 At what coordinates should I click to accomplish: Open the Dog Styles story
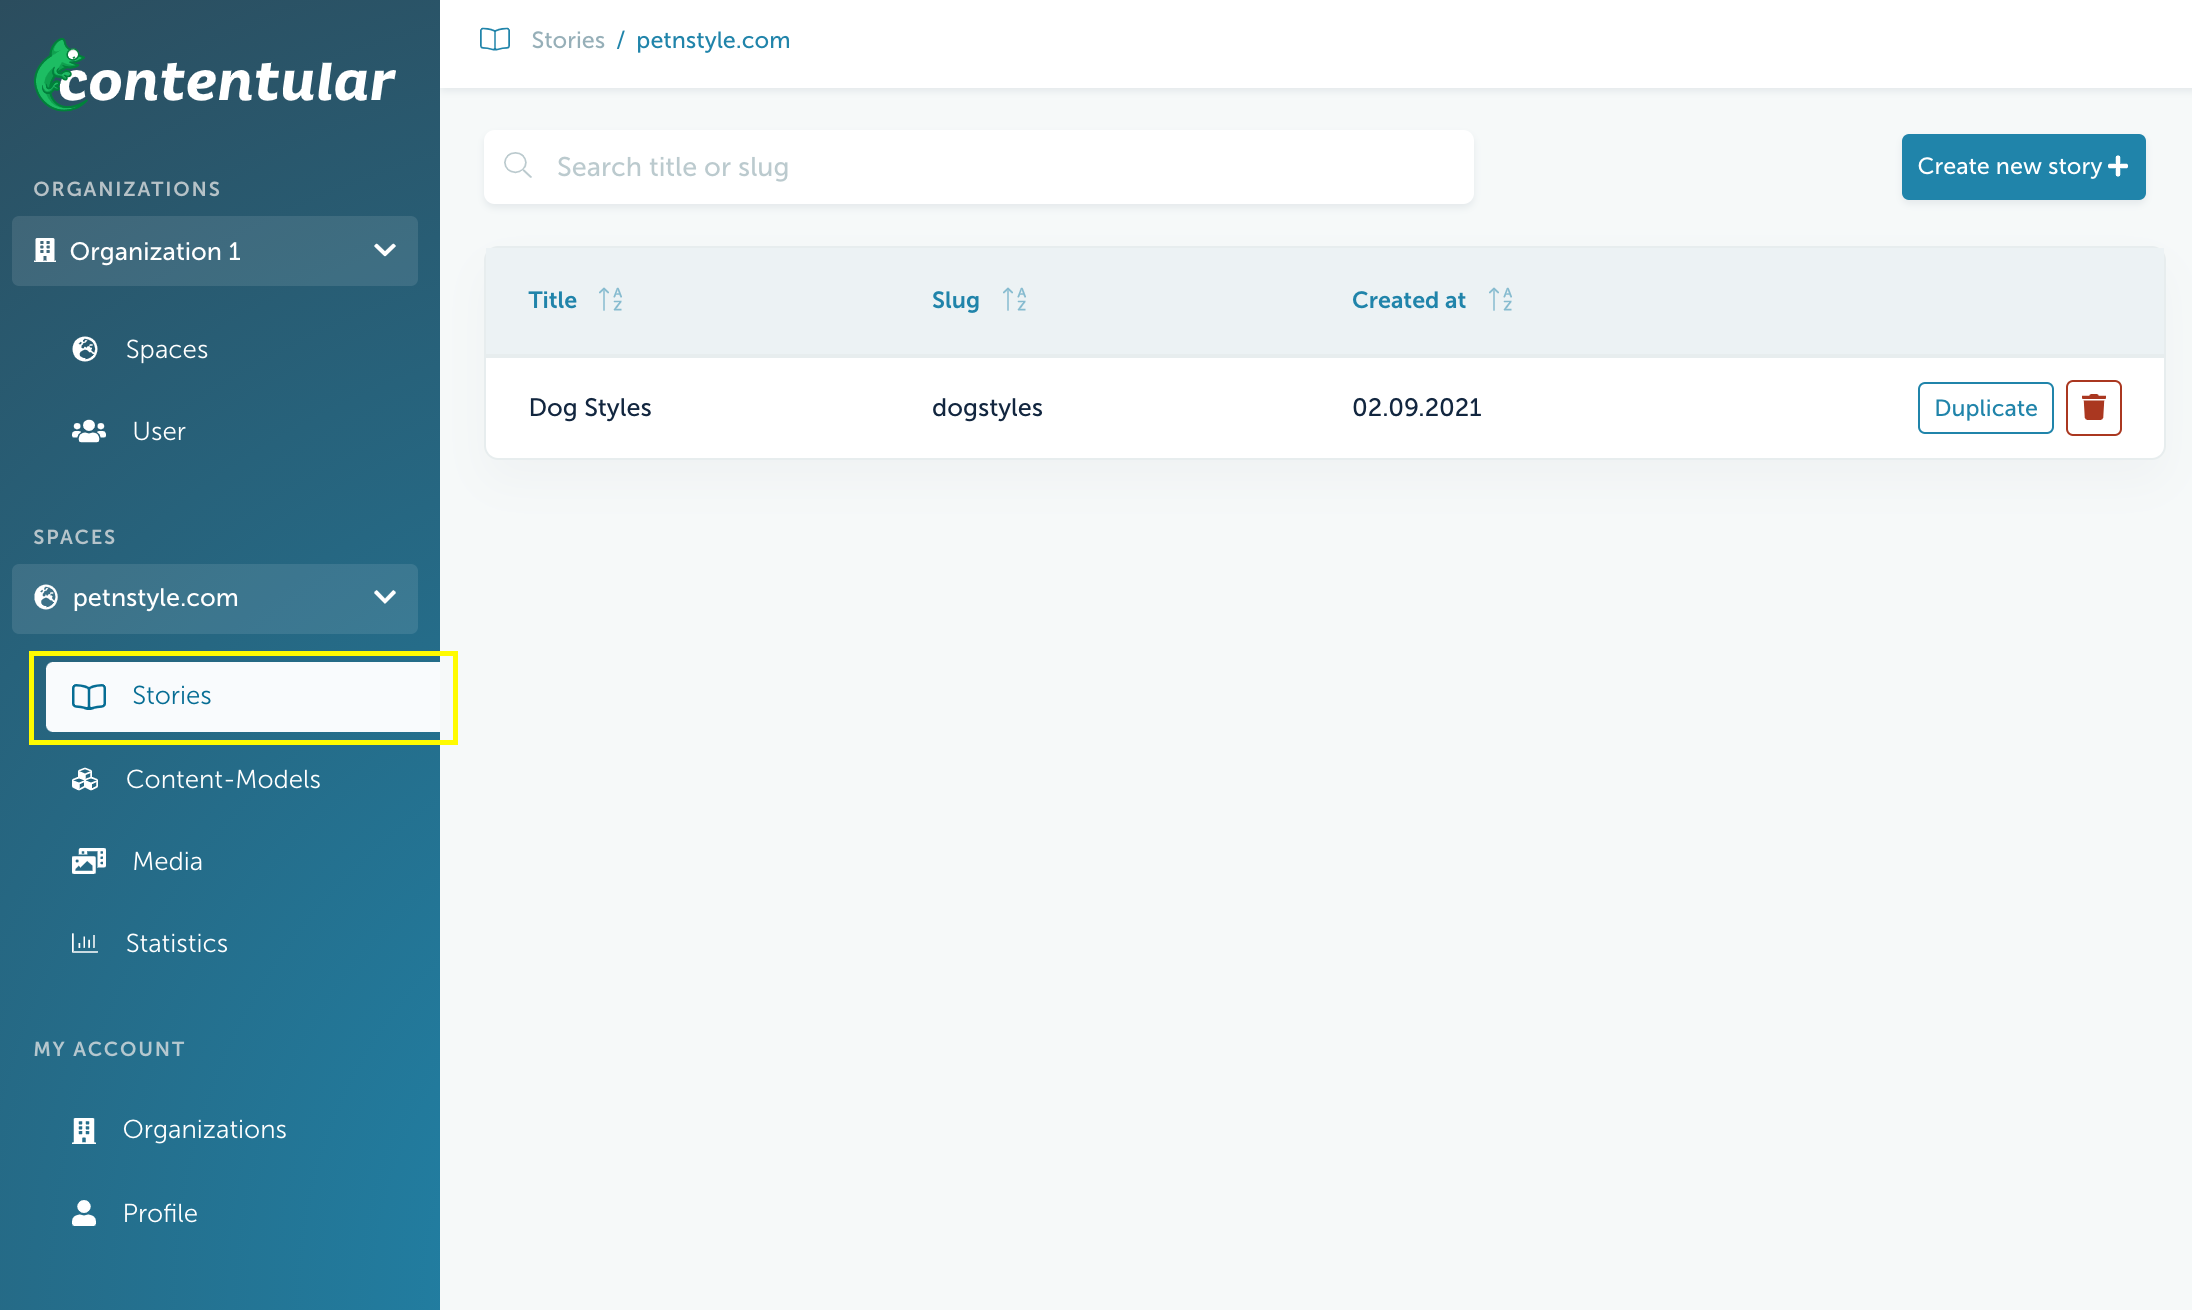tap(590, 408)
